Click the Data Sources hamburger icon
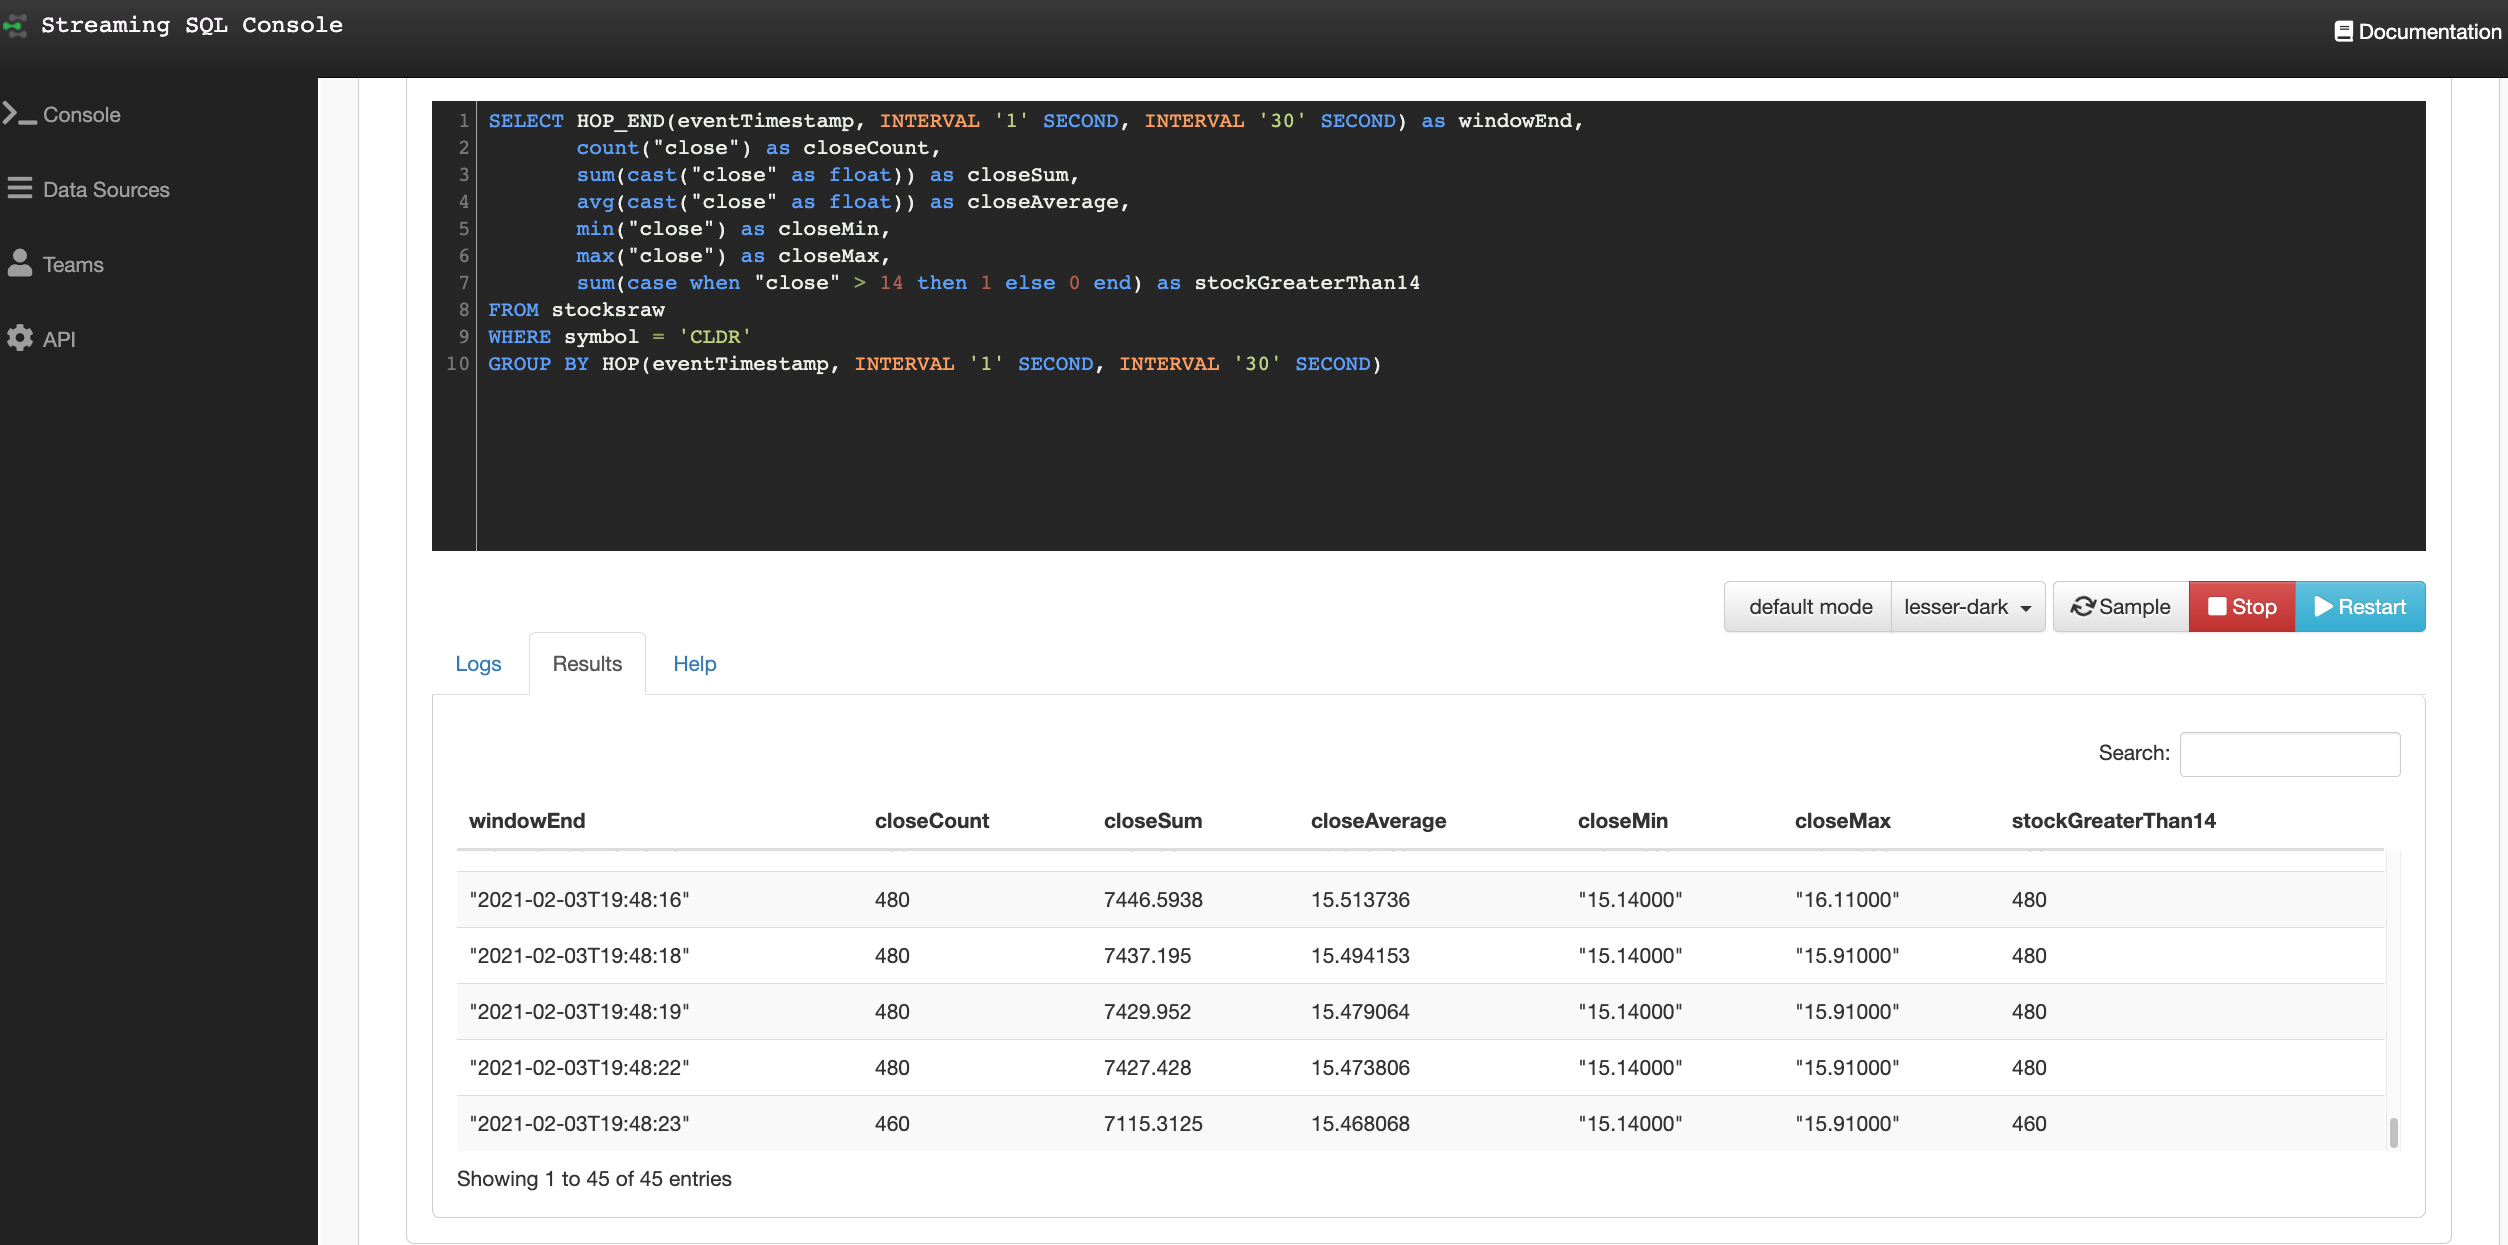The image size is (2508, 1245). (20, 188)
